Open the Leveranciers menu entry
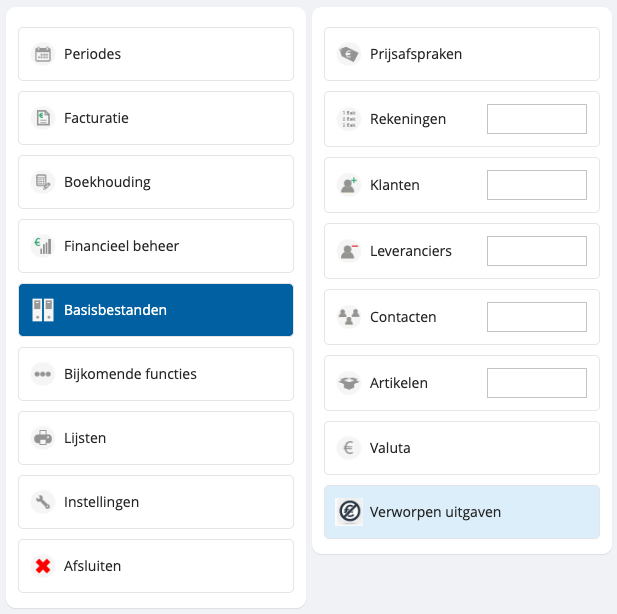The height and width of the screenshot is (614, 617). click(410, 251)
